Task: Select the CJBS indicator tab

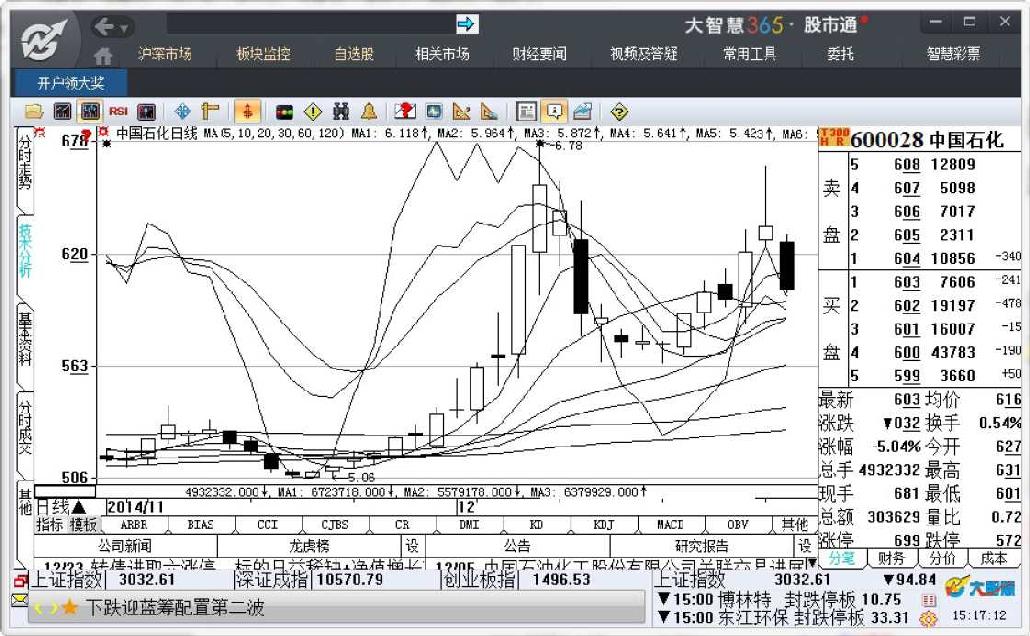Action: coord(334,524)
